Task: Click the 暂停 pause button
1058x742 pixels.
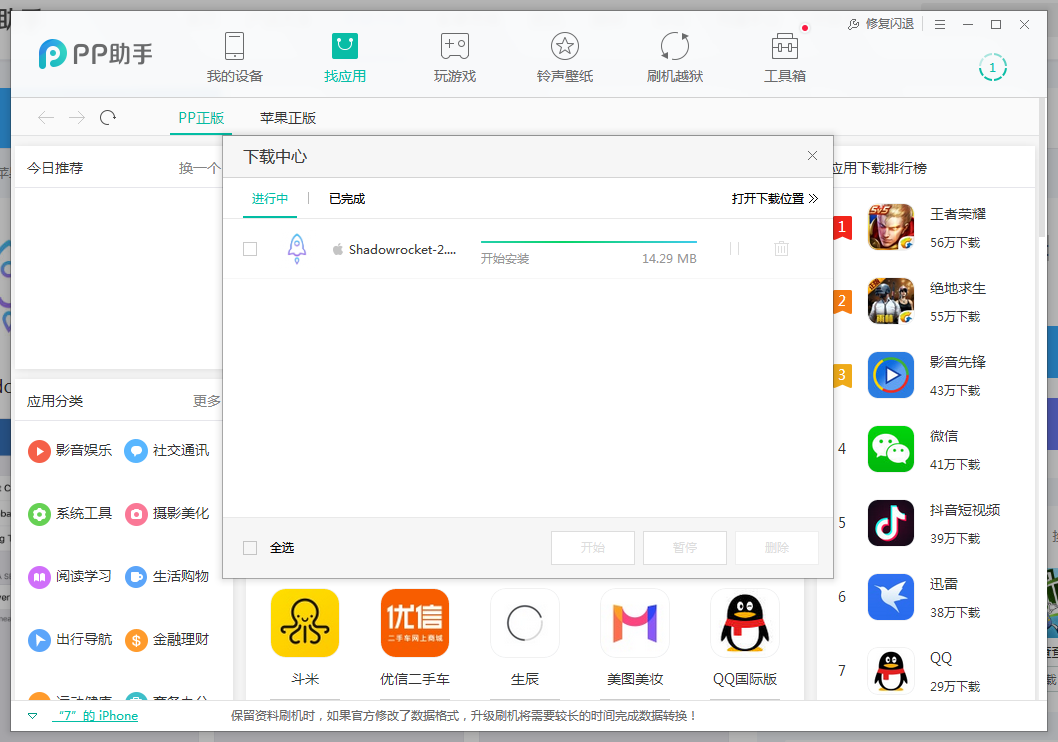Action: (x=685, y=548)
